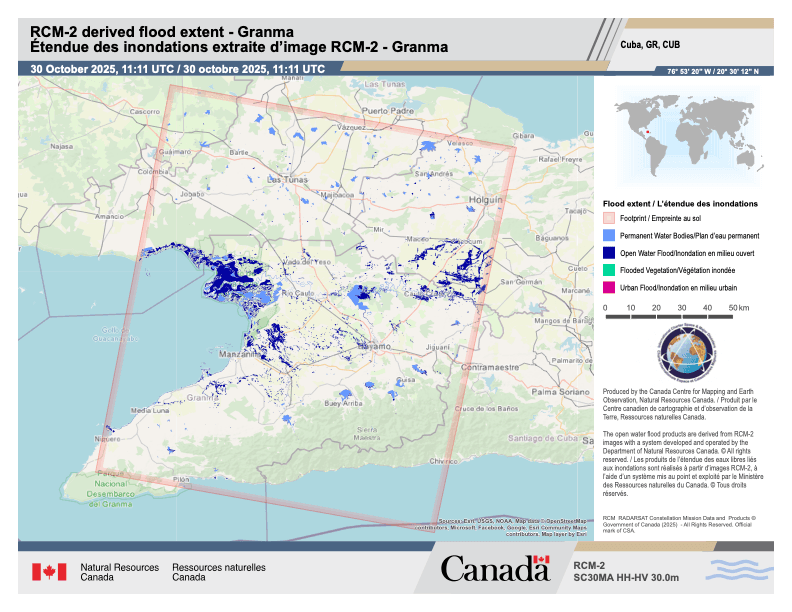Click the Permanent Water Bodies legend swatch

click(609, 235)
